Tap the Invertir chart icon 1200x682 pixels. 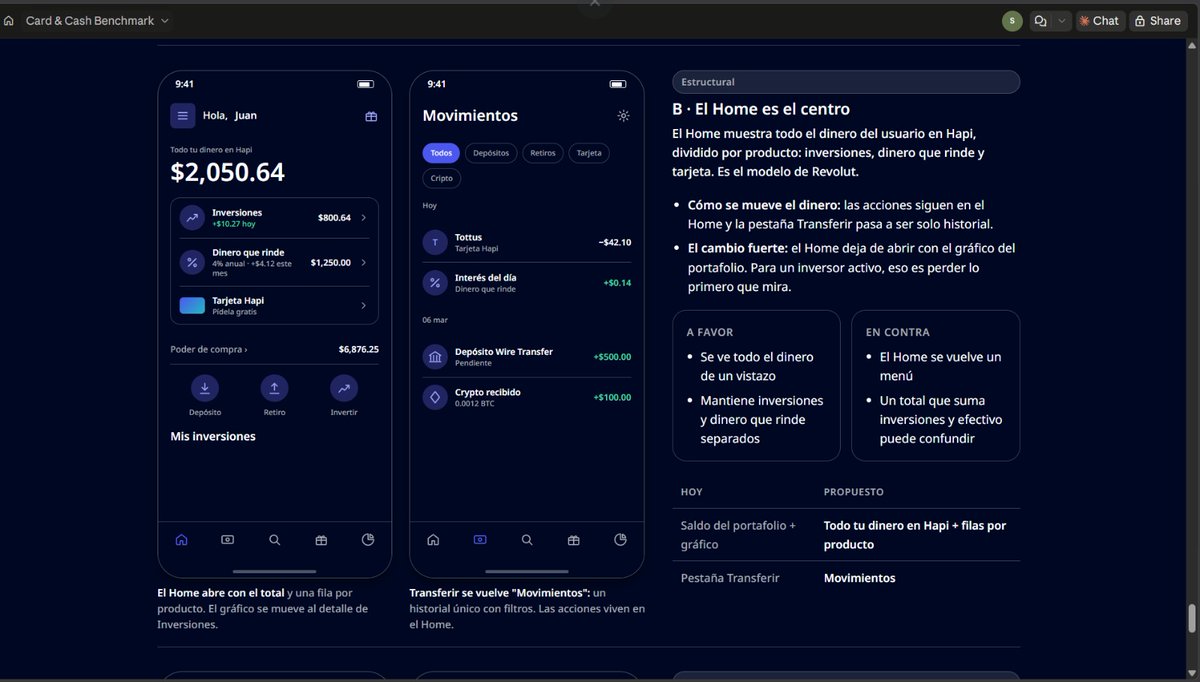[x=344, y=388]
